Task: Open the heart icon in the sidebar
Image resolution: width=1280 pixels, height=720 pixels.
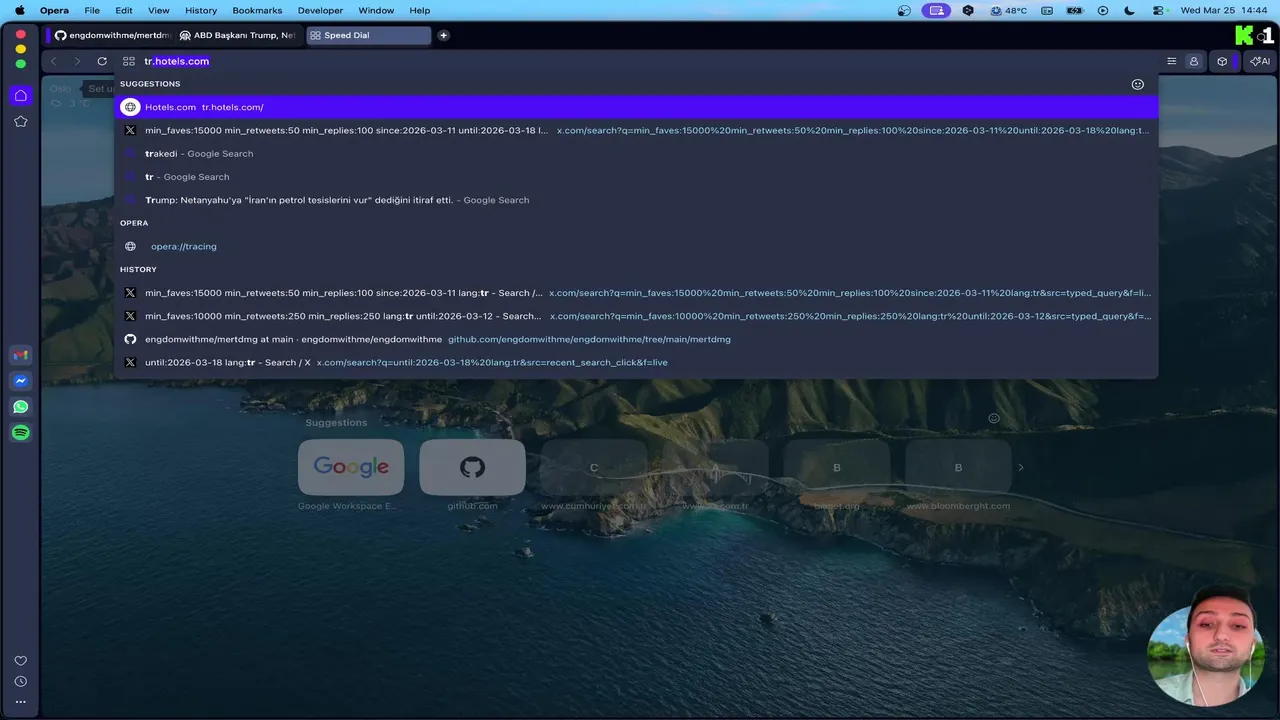Action: [x=20, y=661]
